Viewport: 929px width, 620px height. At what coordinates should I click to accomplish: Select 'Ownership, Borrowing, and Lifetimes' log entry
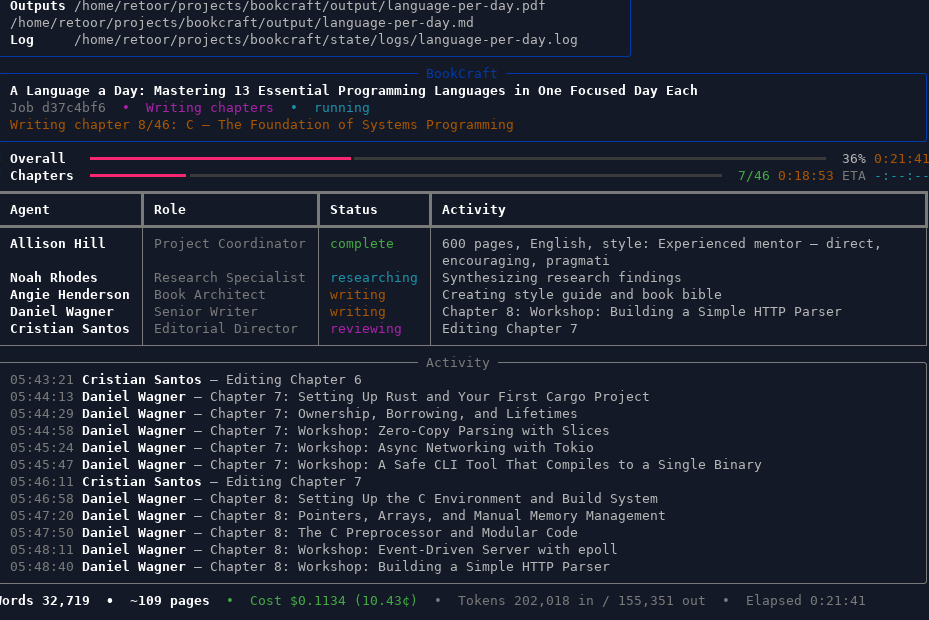pos(293,414)
